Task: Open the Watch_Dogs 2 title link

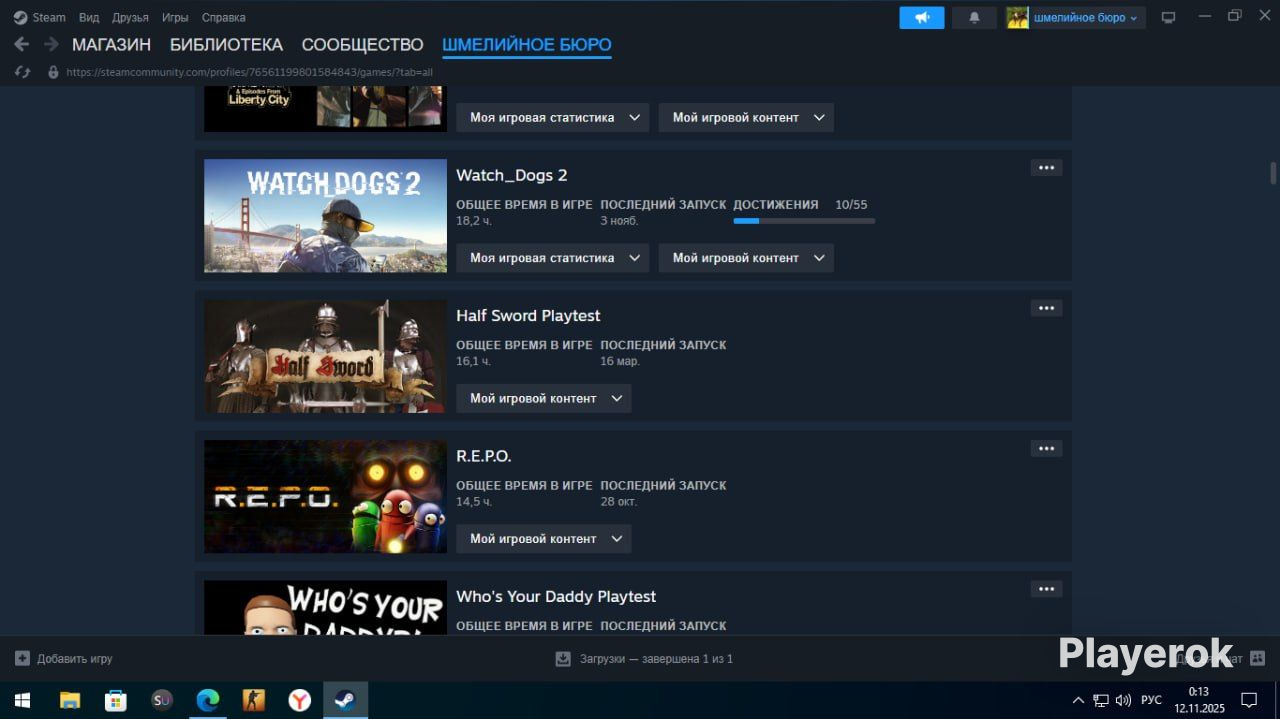Action: [x=512, y=175]
